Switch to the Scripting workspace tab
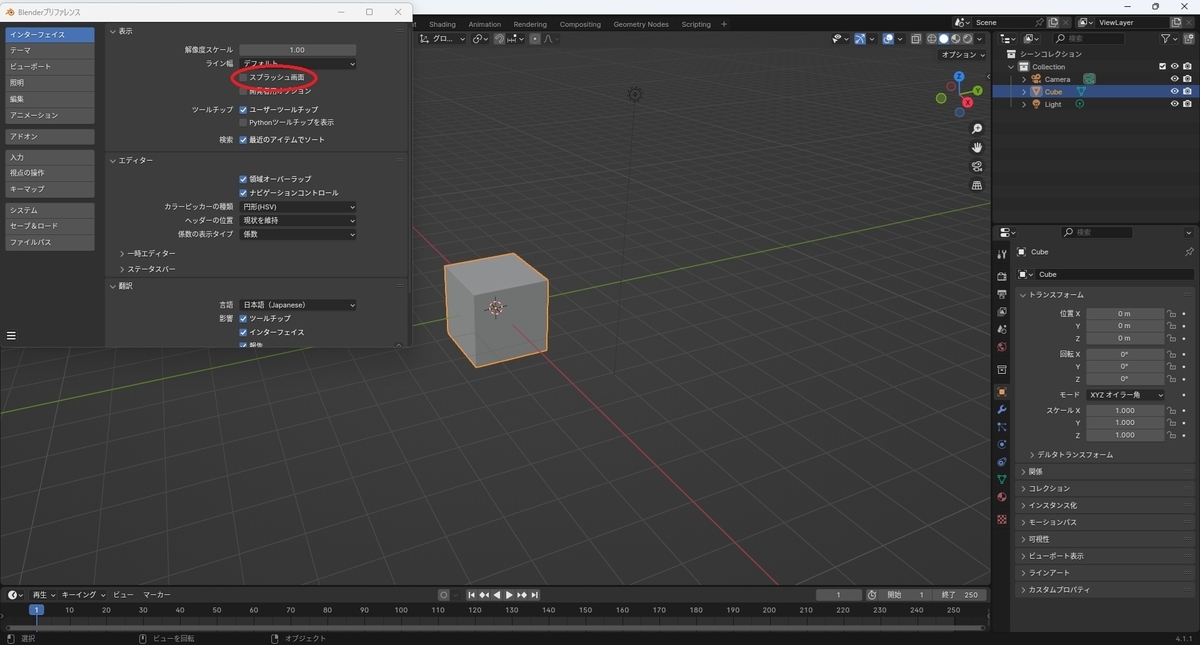1200x645 pixels. pyautogui.click(x=696, y=24)
